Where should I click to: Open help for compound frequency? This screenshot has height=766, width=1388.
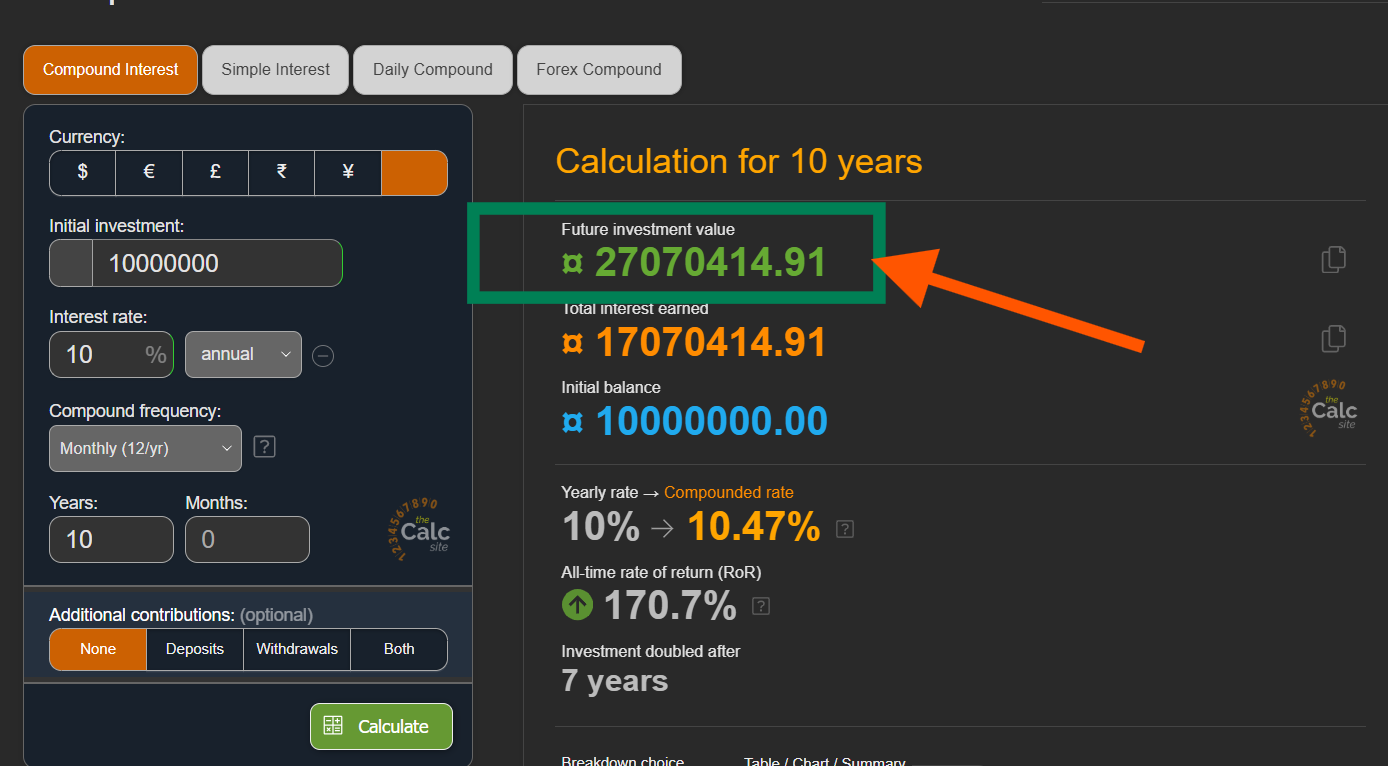[x=264, y=447]
